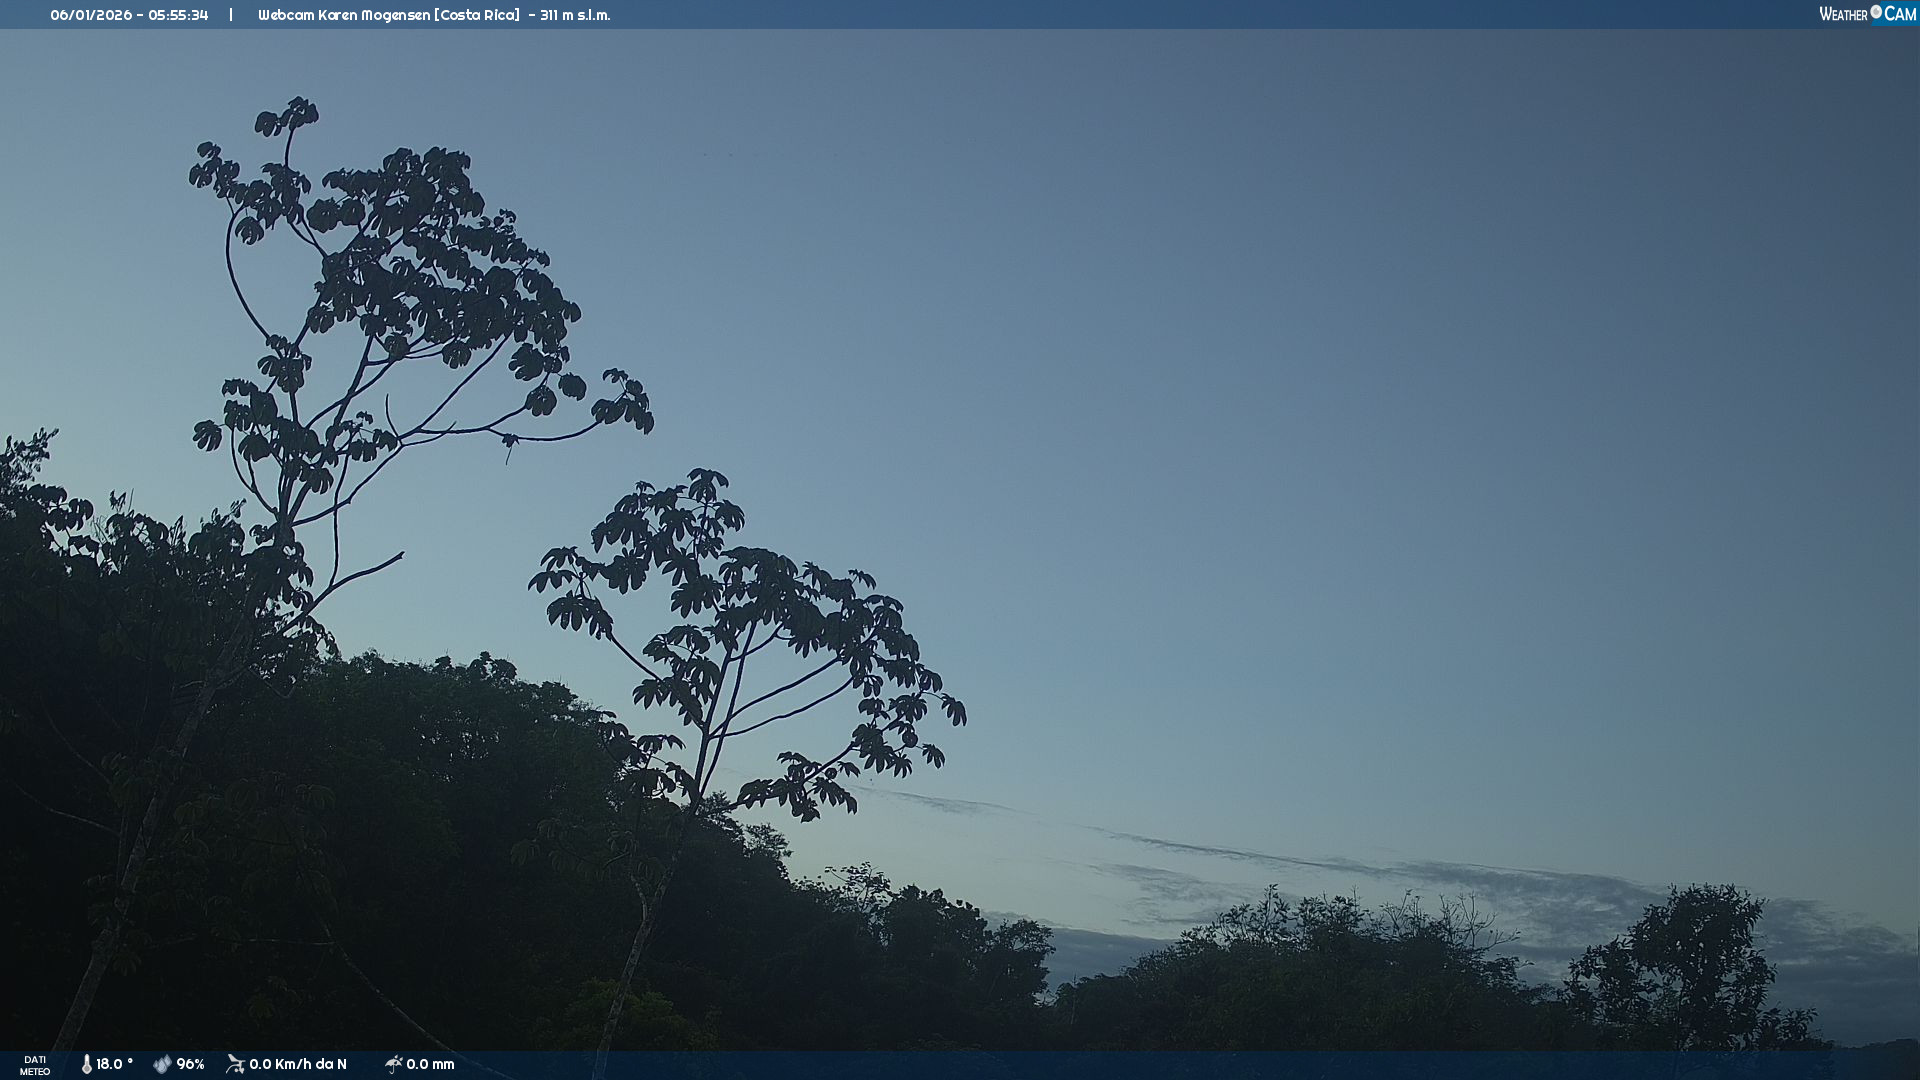Click the 96% humidity value
1920x1080 pixels.
point(190,1064)
